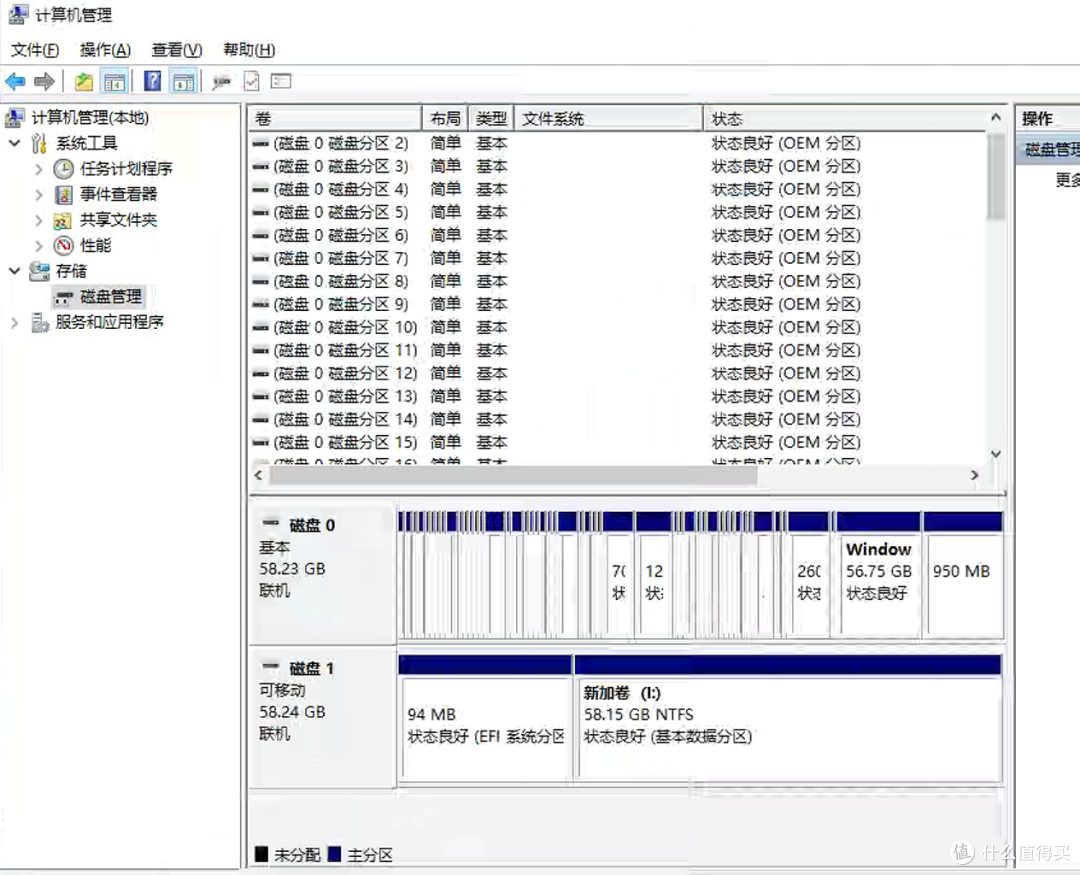The width and height of the screenshot is (1080, 875).
Task: Expand the 服务和应用程序 node
Action: (14, 322)
